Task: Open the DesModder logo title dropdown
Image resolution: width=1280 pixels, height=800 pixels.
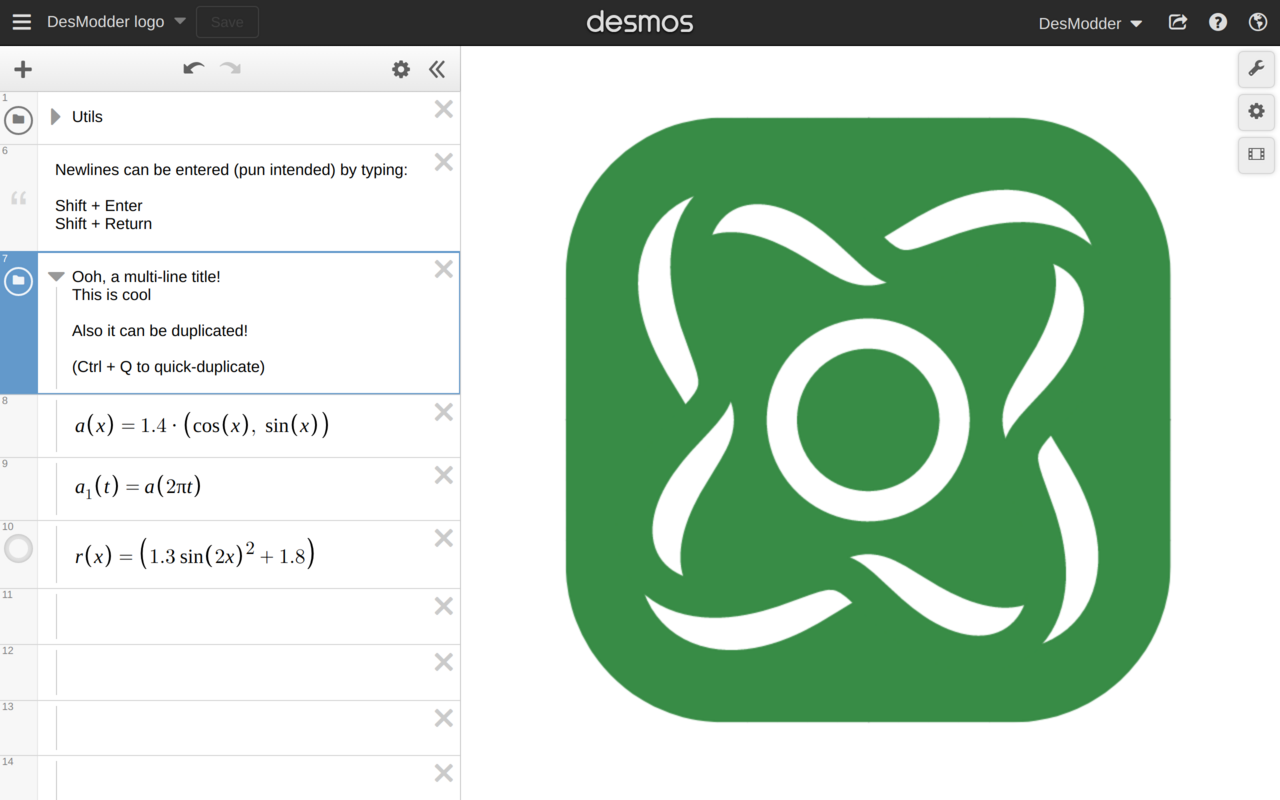Action: (x=117, y=22)
